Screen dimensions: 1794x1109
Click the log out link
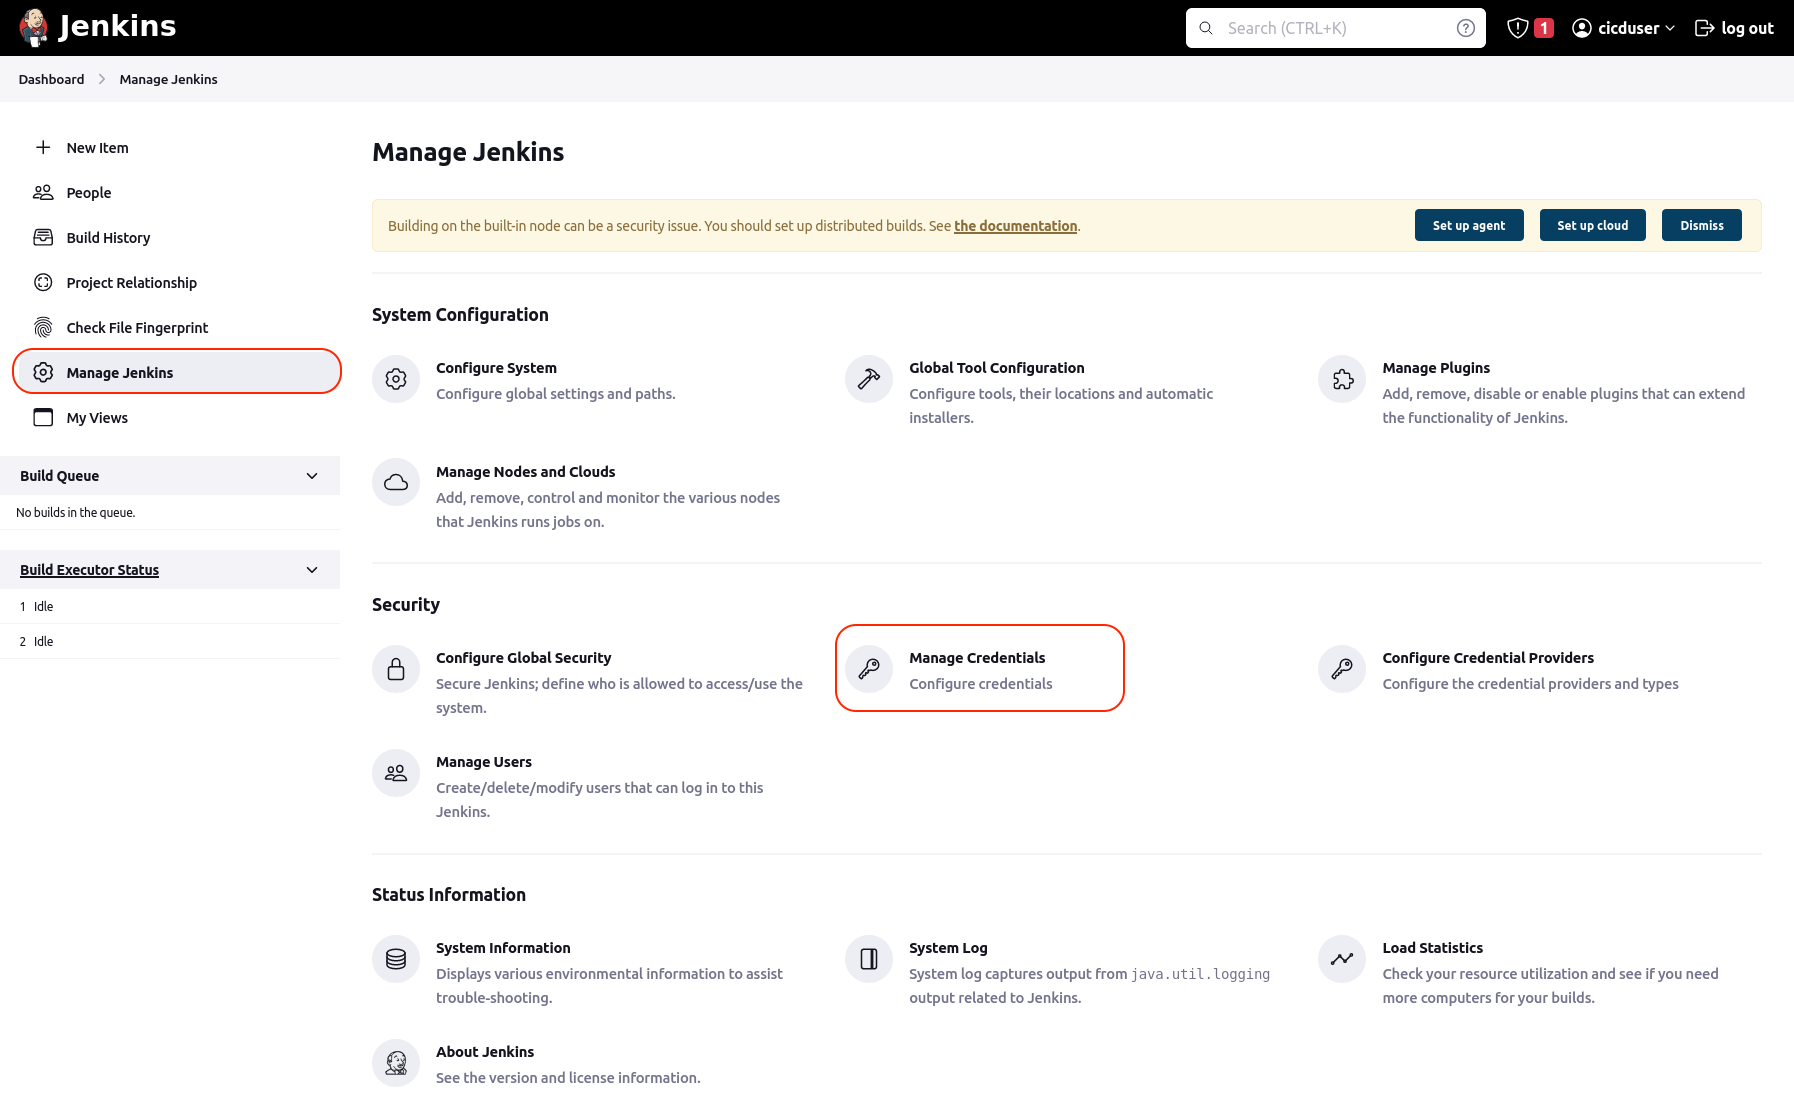coord(1734,28)
